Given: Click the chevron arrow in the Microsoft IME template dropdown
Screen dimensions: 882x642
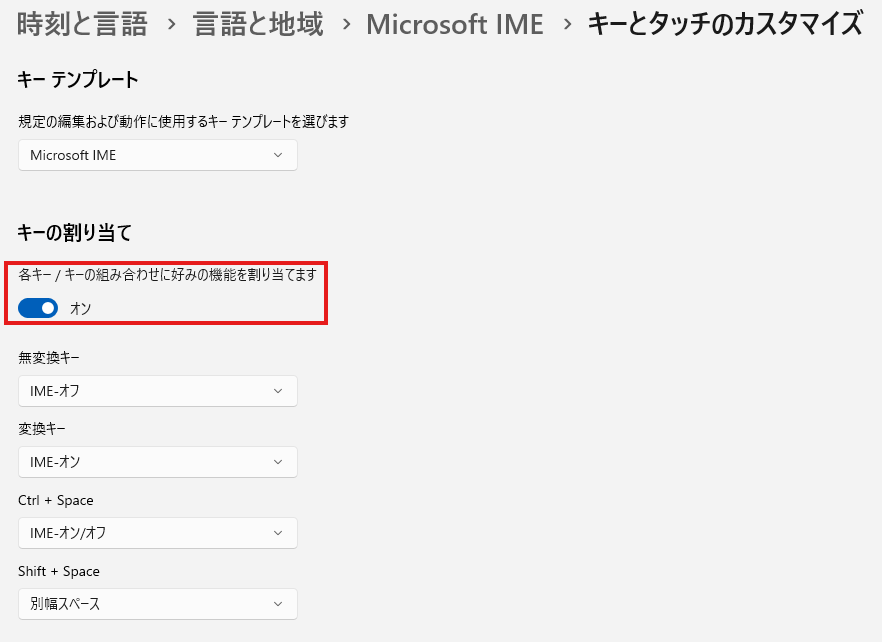Looking at the screenshot, I should click(x=278, y=155).
